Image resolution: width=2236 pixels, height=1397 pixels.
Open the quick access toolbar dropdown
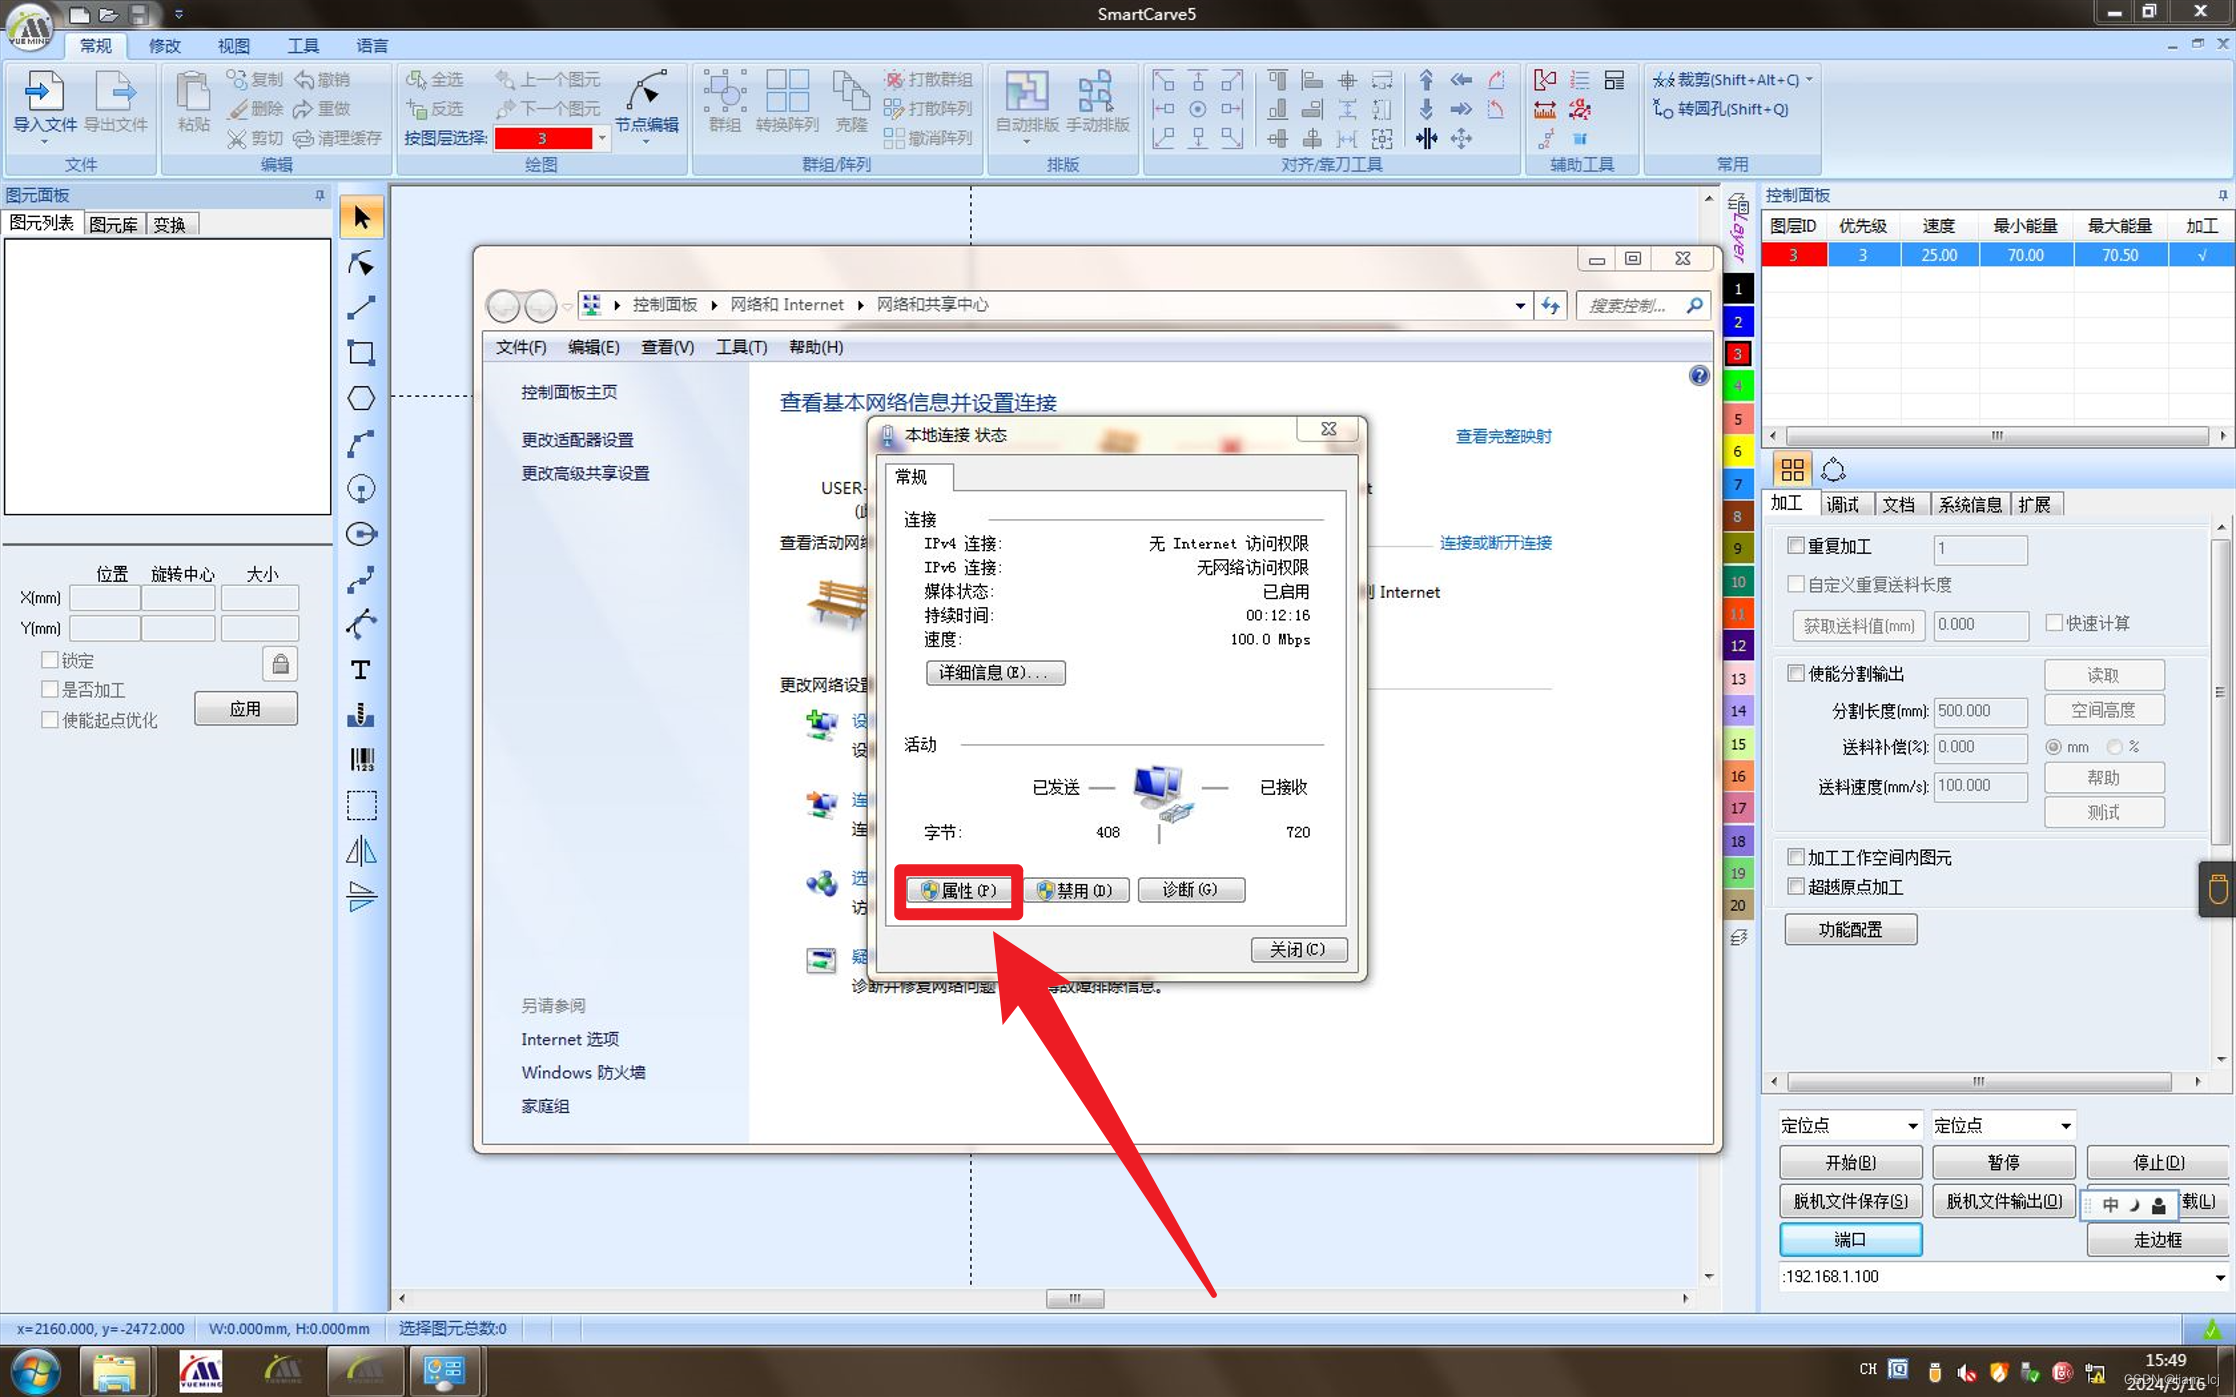[178, 14]
